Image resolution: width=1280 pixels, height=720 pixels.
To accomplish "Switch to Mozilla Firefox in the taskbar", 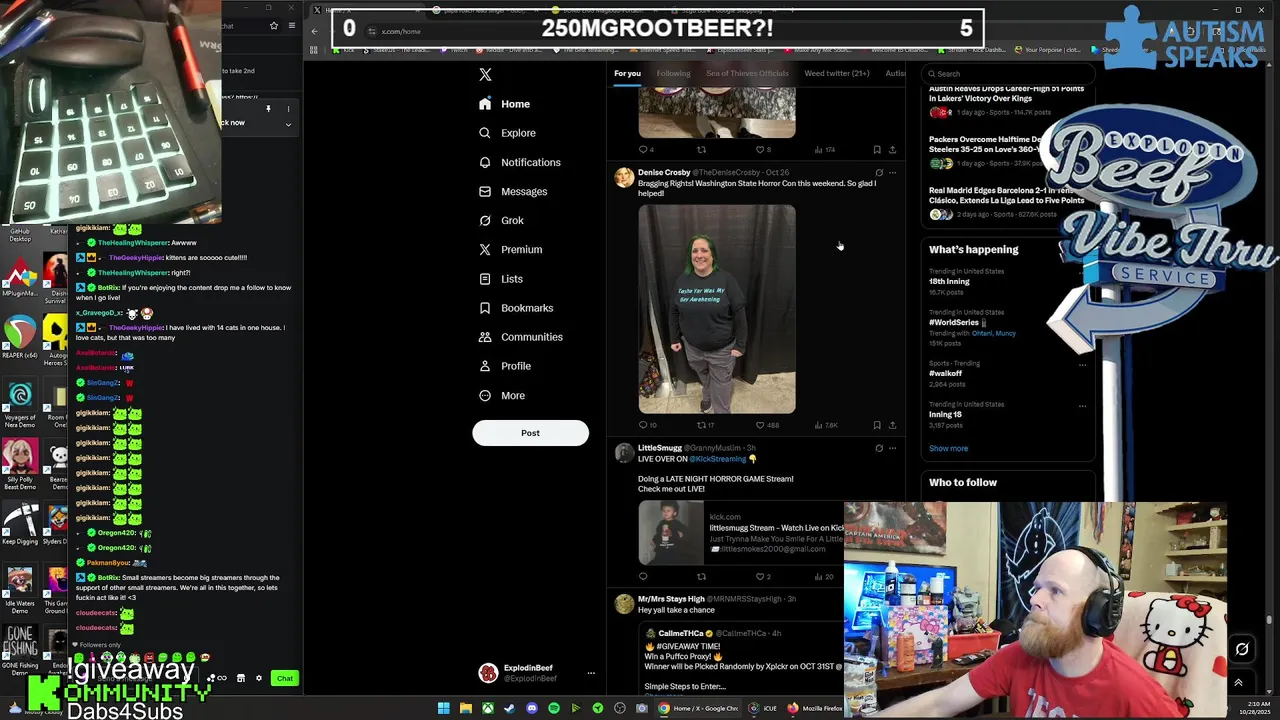I will click(x=815, y=708).
